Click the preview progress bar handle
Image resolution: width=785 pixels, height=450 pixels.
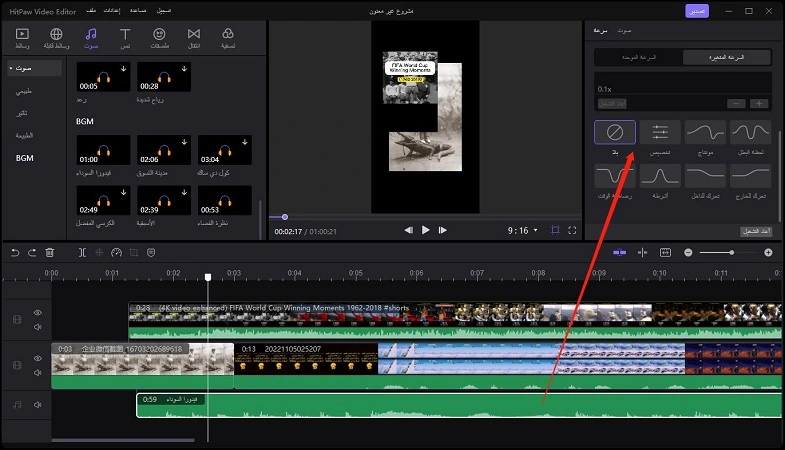[x=285, y=217]
